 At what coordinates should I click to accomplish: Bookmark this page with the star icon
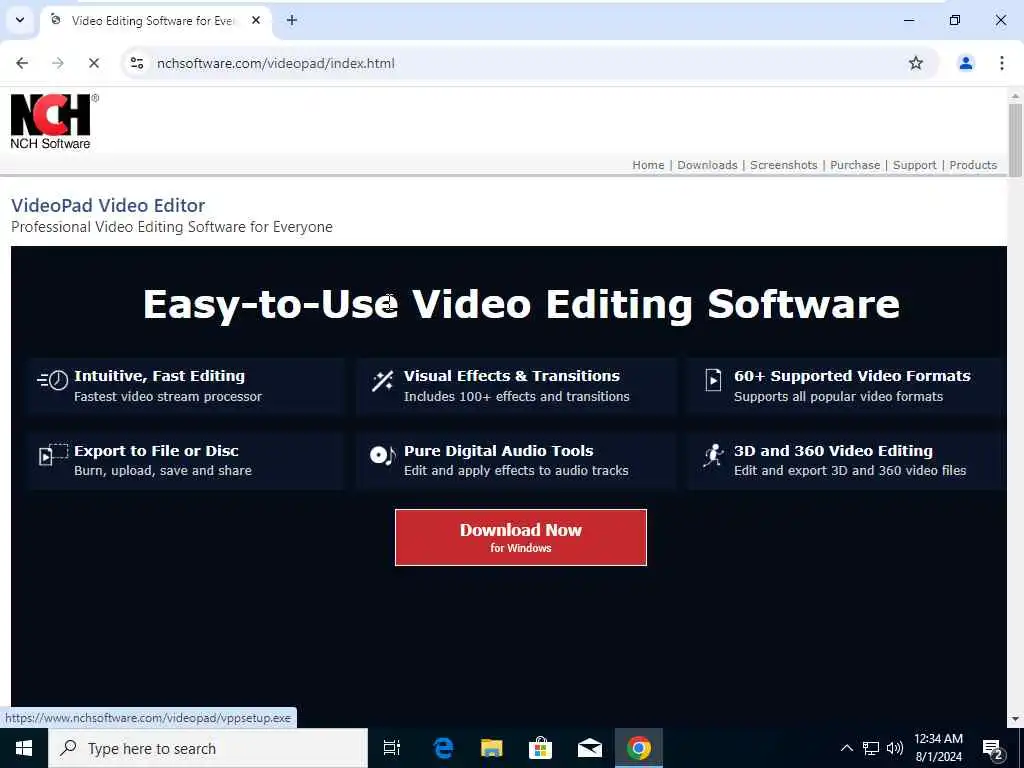point(916,63)
